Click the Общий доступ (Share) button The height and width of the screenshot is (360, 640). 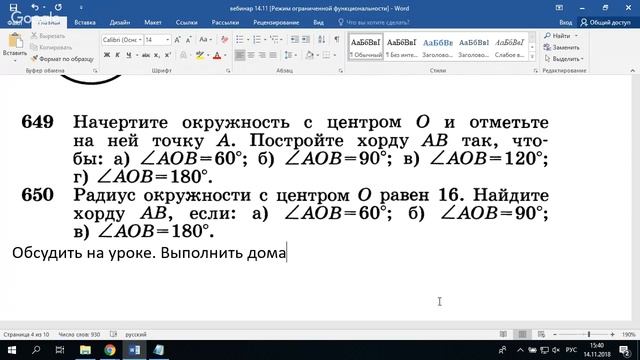pyautogui.click(x=606, y=22)
